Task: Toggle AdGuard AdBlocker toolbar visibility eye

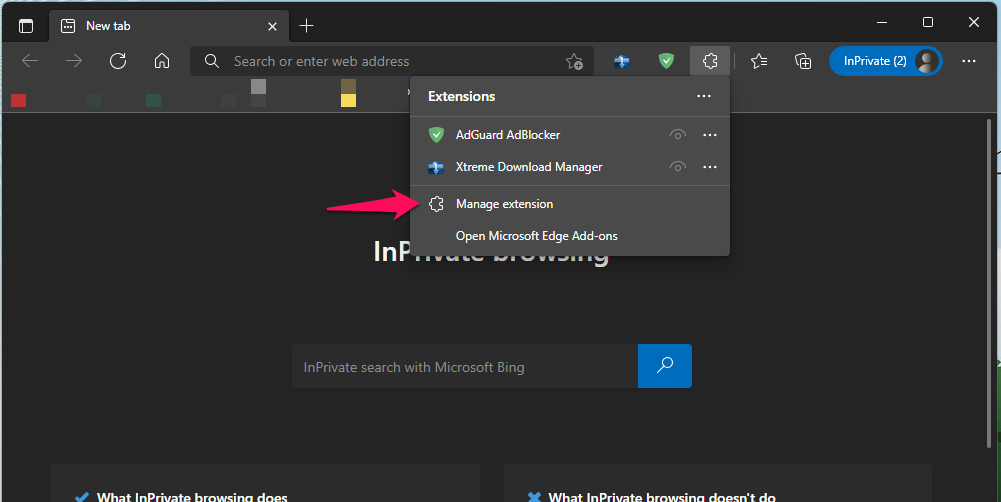Action: coord(677,135)
